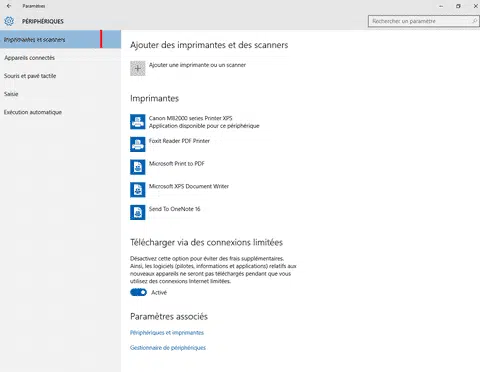Viewport: 480px width, 372px height.
Task: Open the Périphériques et imprimantes link
Action: coord(167,333)
